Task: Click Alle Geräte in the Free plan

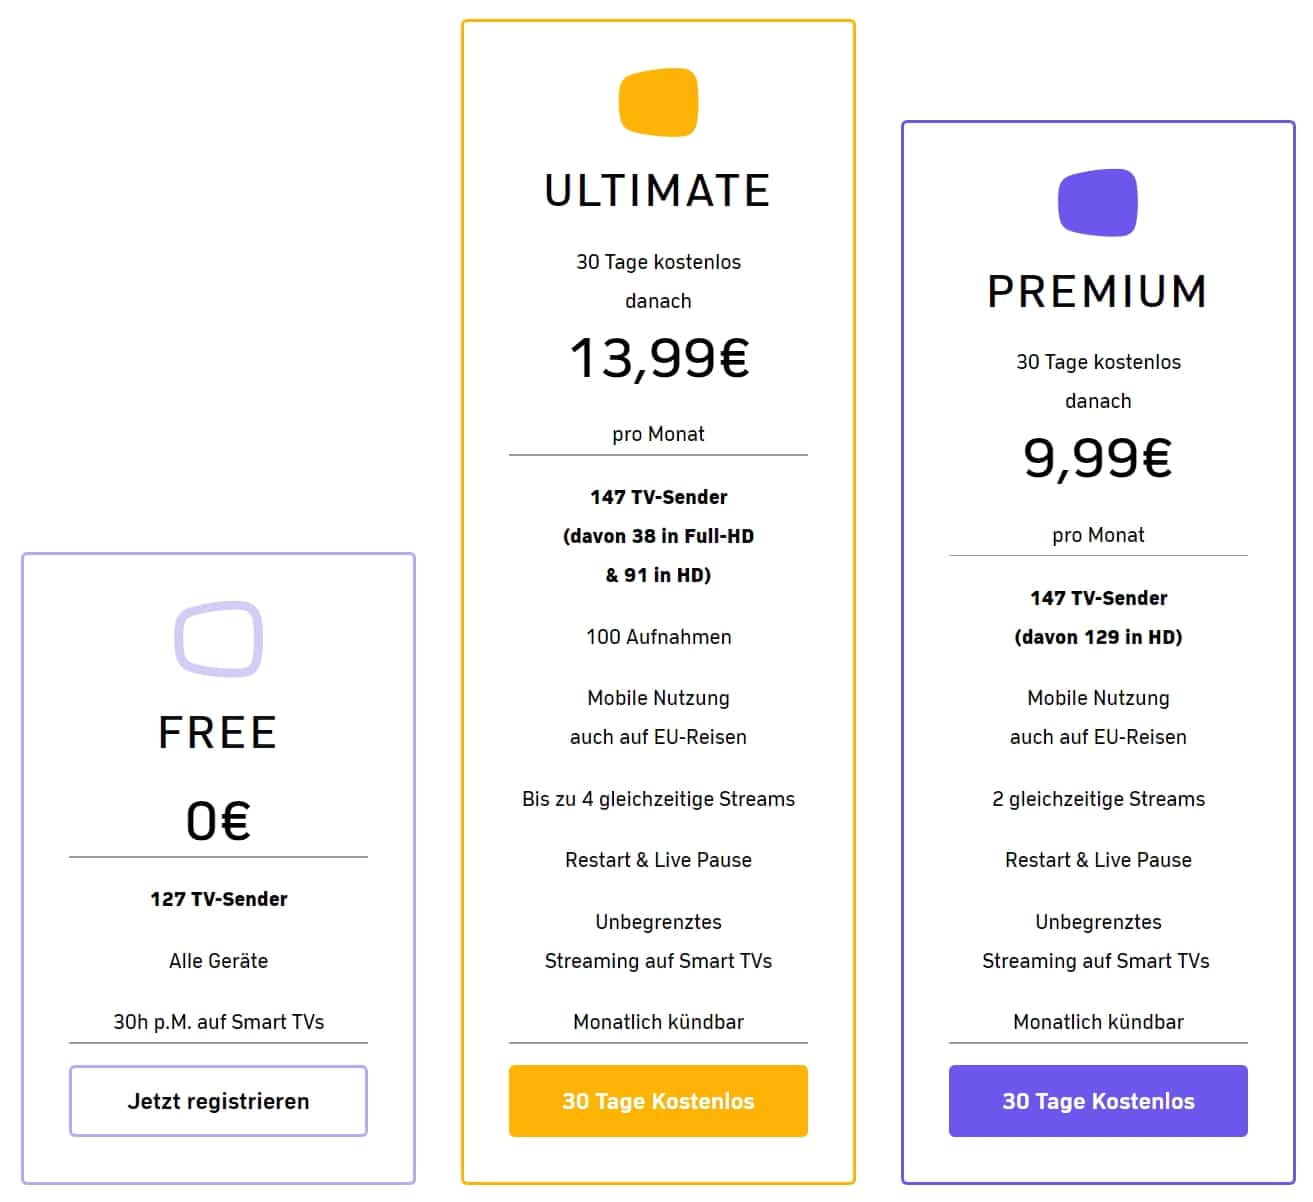Action: coord(218,961)
